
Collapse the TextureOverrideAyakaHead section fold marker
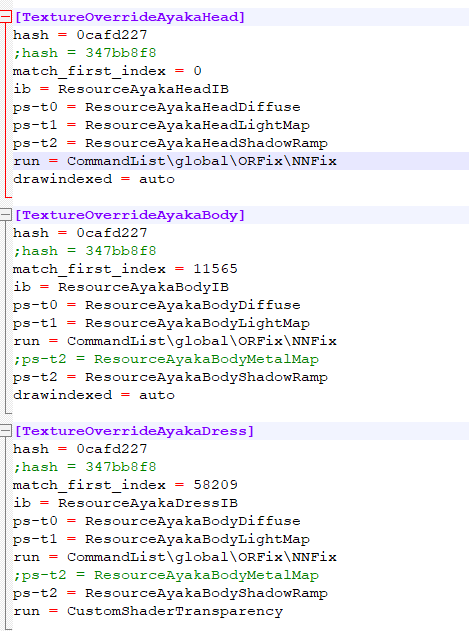[5, 17]
